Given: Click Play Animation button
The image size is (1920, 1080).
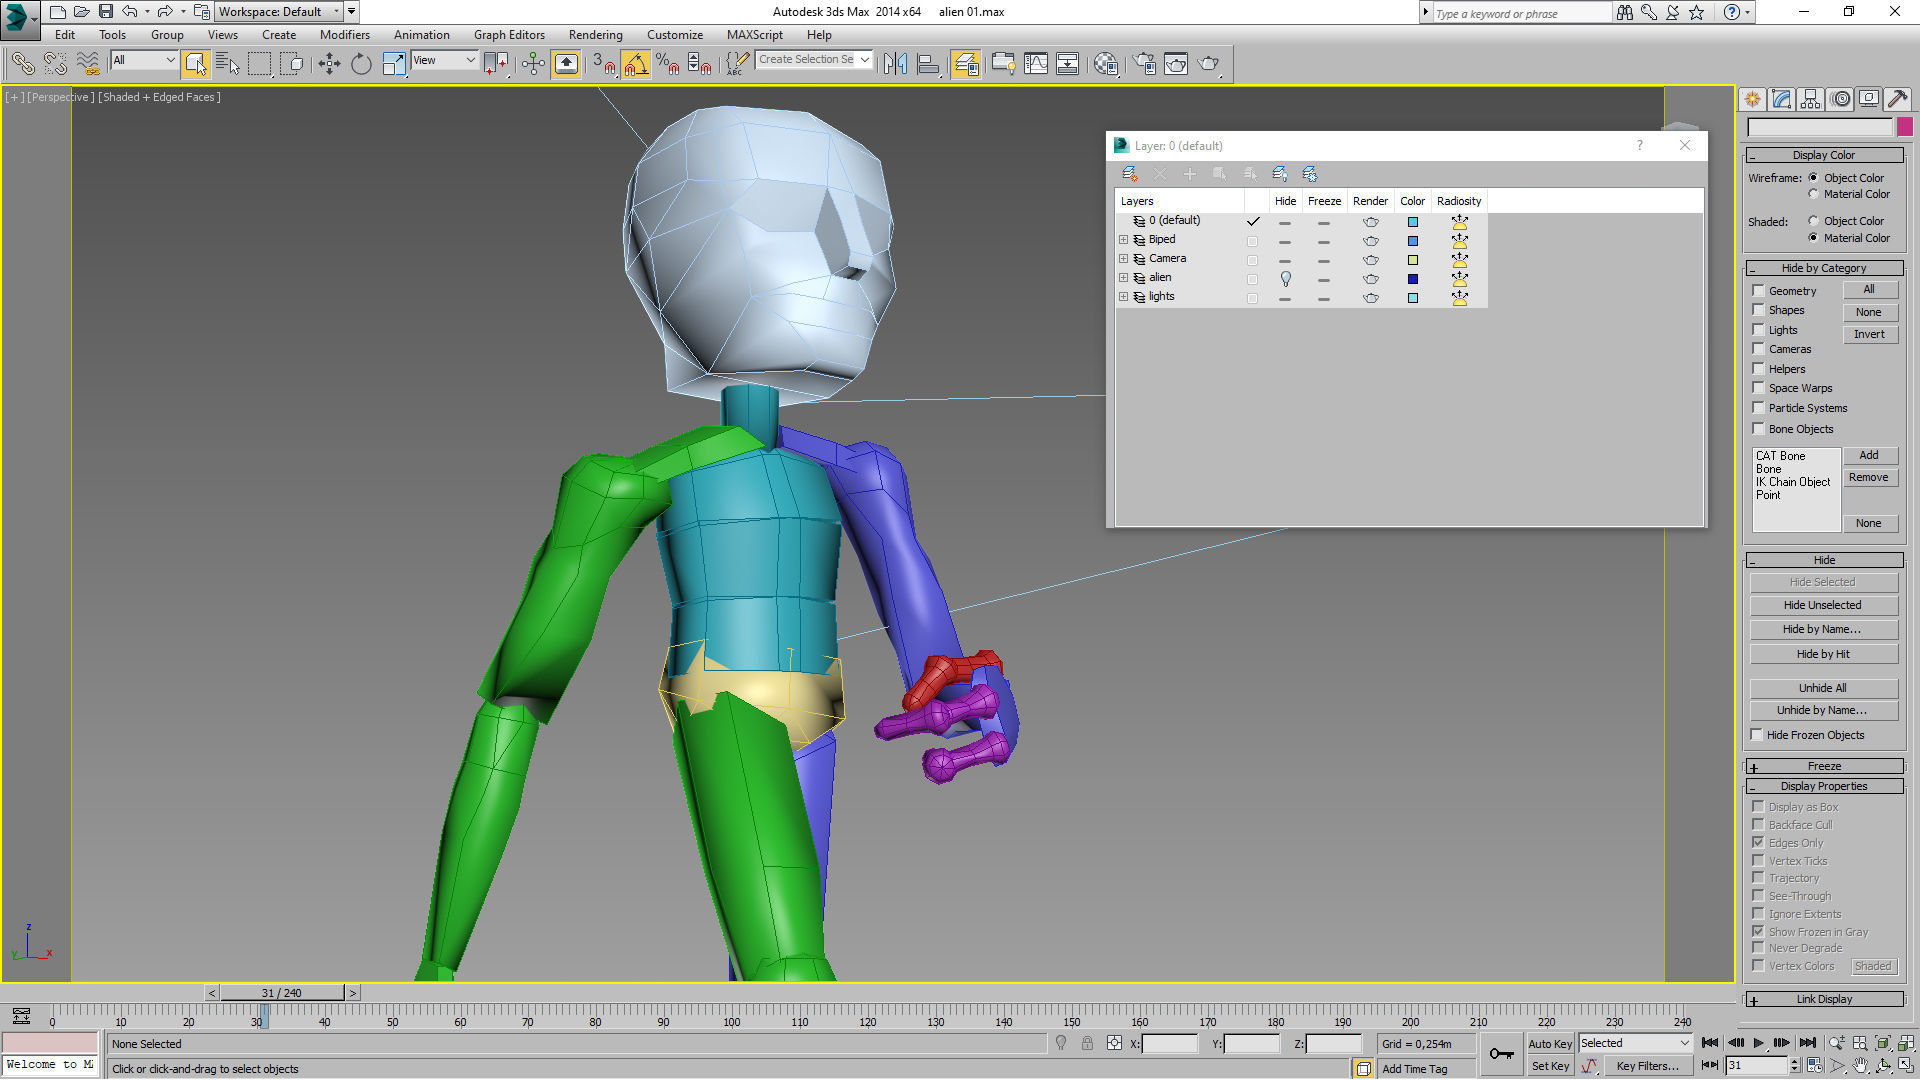Looking at the screenshot, I should [x=1758, y=1043].
